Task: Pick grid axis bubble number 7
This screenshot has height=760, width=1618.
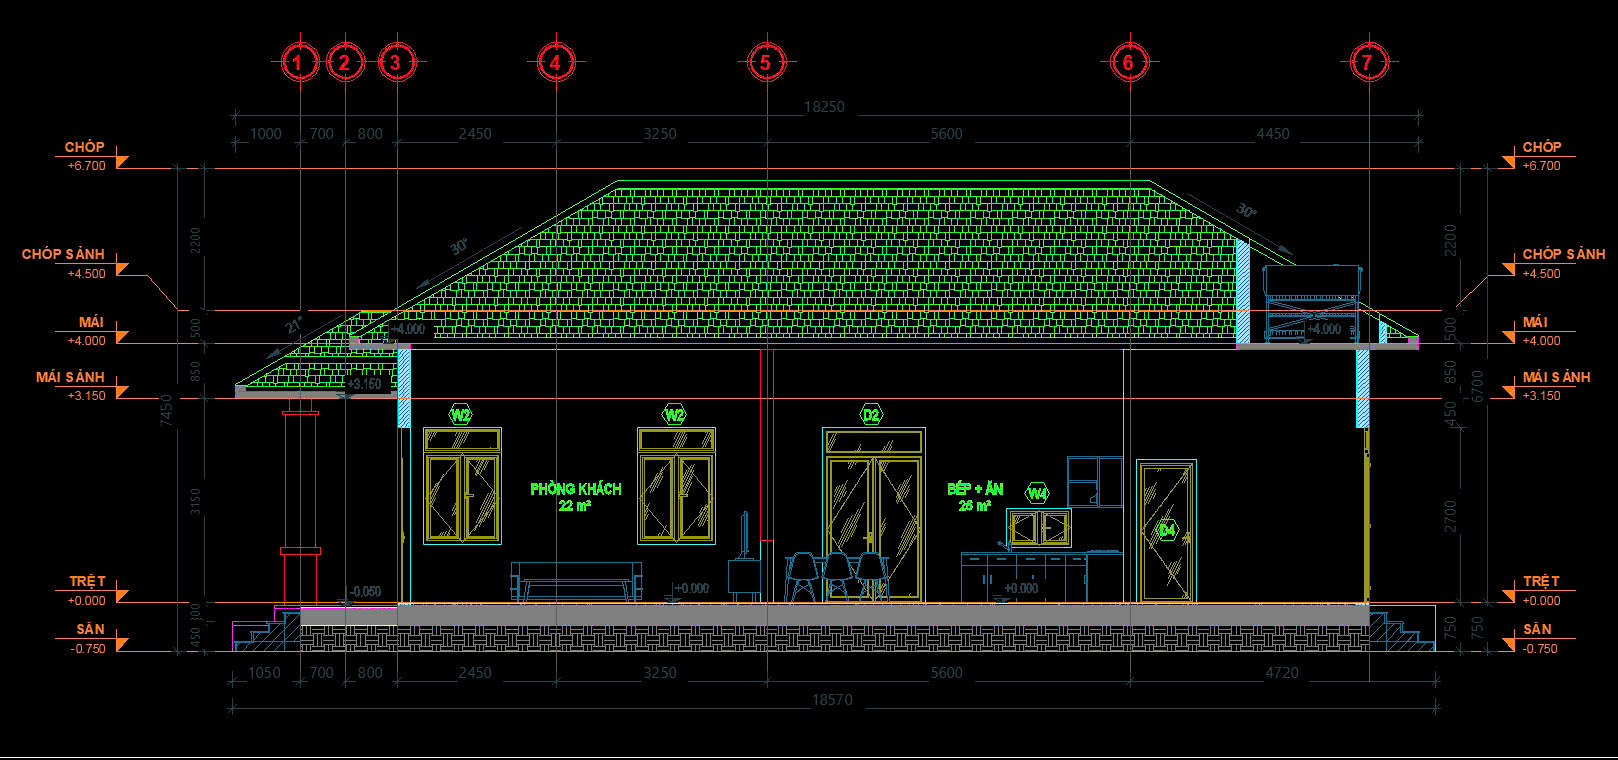Action: [x=1367, y=63]
